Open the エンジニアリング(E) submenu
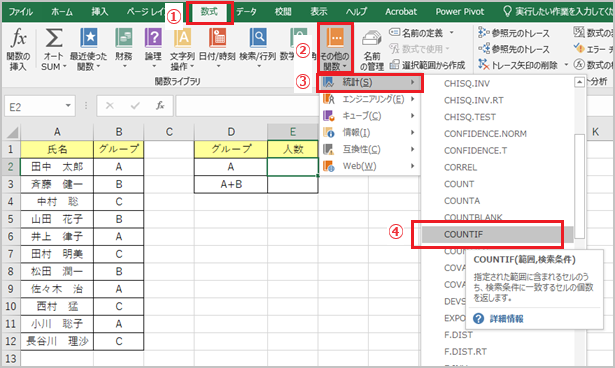This screenshot has width=615, height=368. (x=369, y=99)
